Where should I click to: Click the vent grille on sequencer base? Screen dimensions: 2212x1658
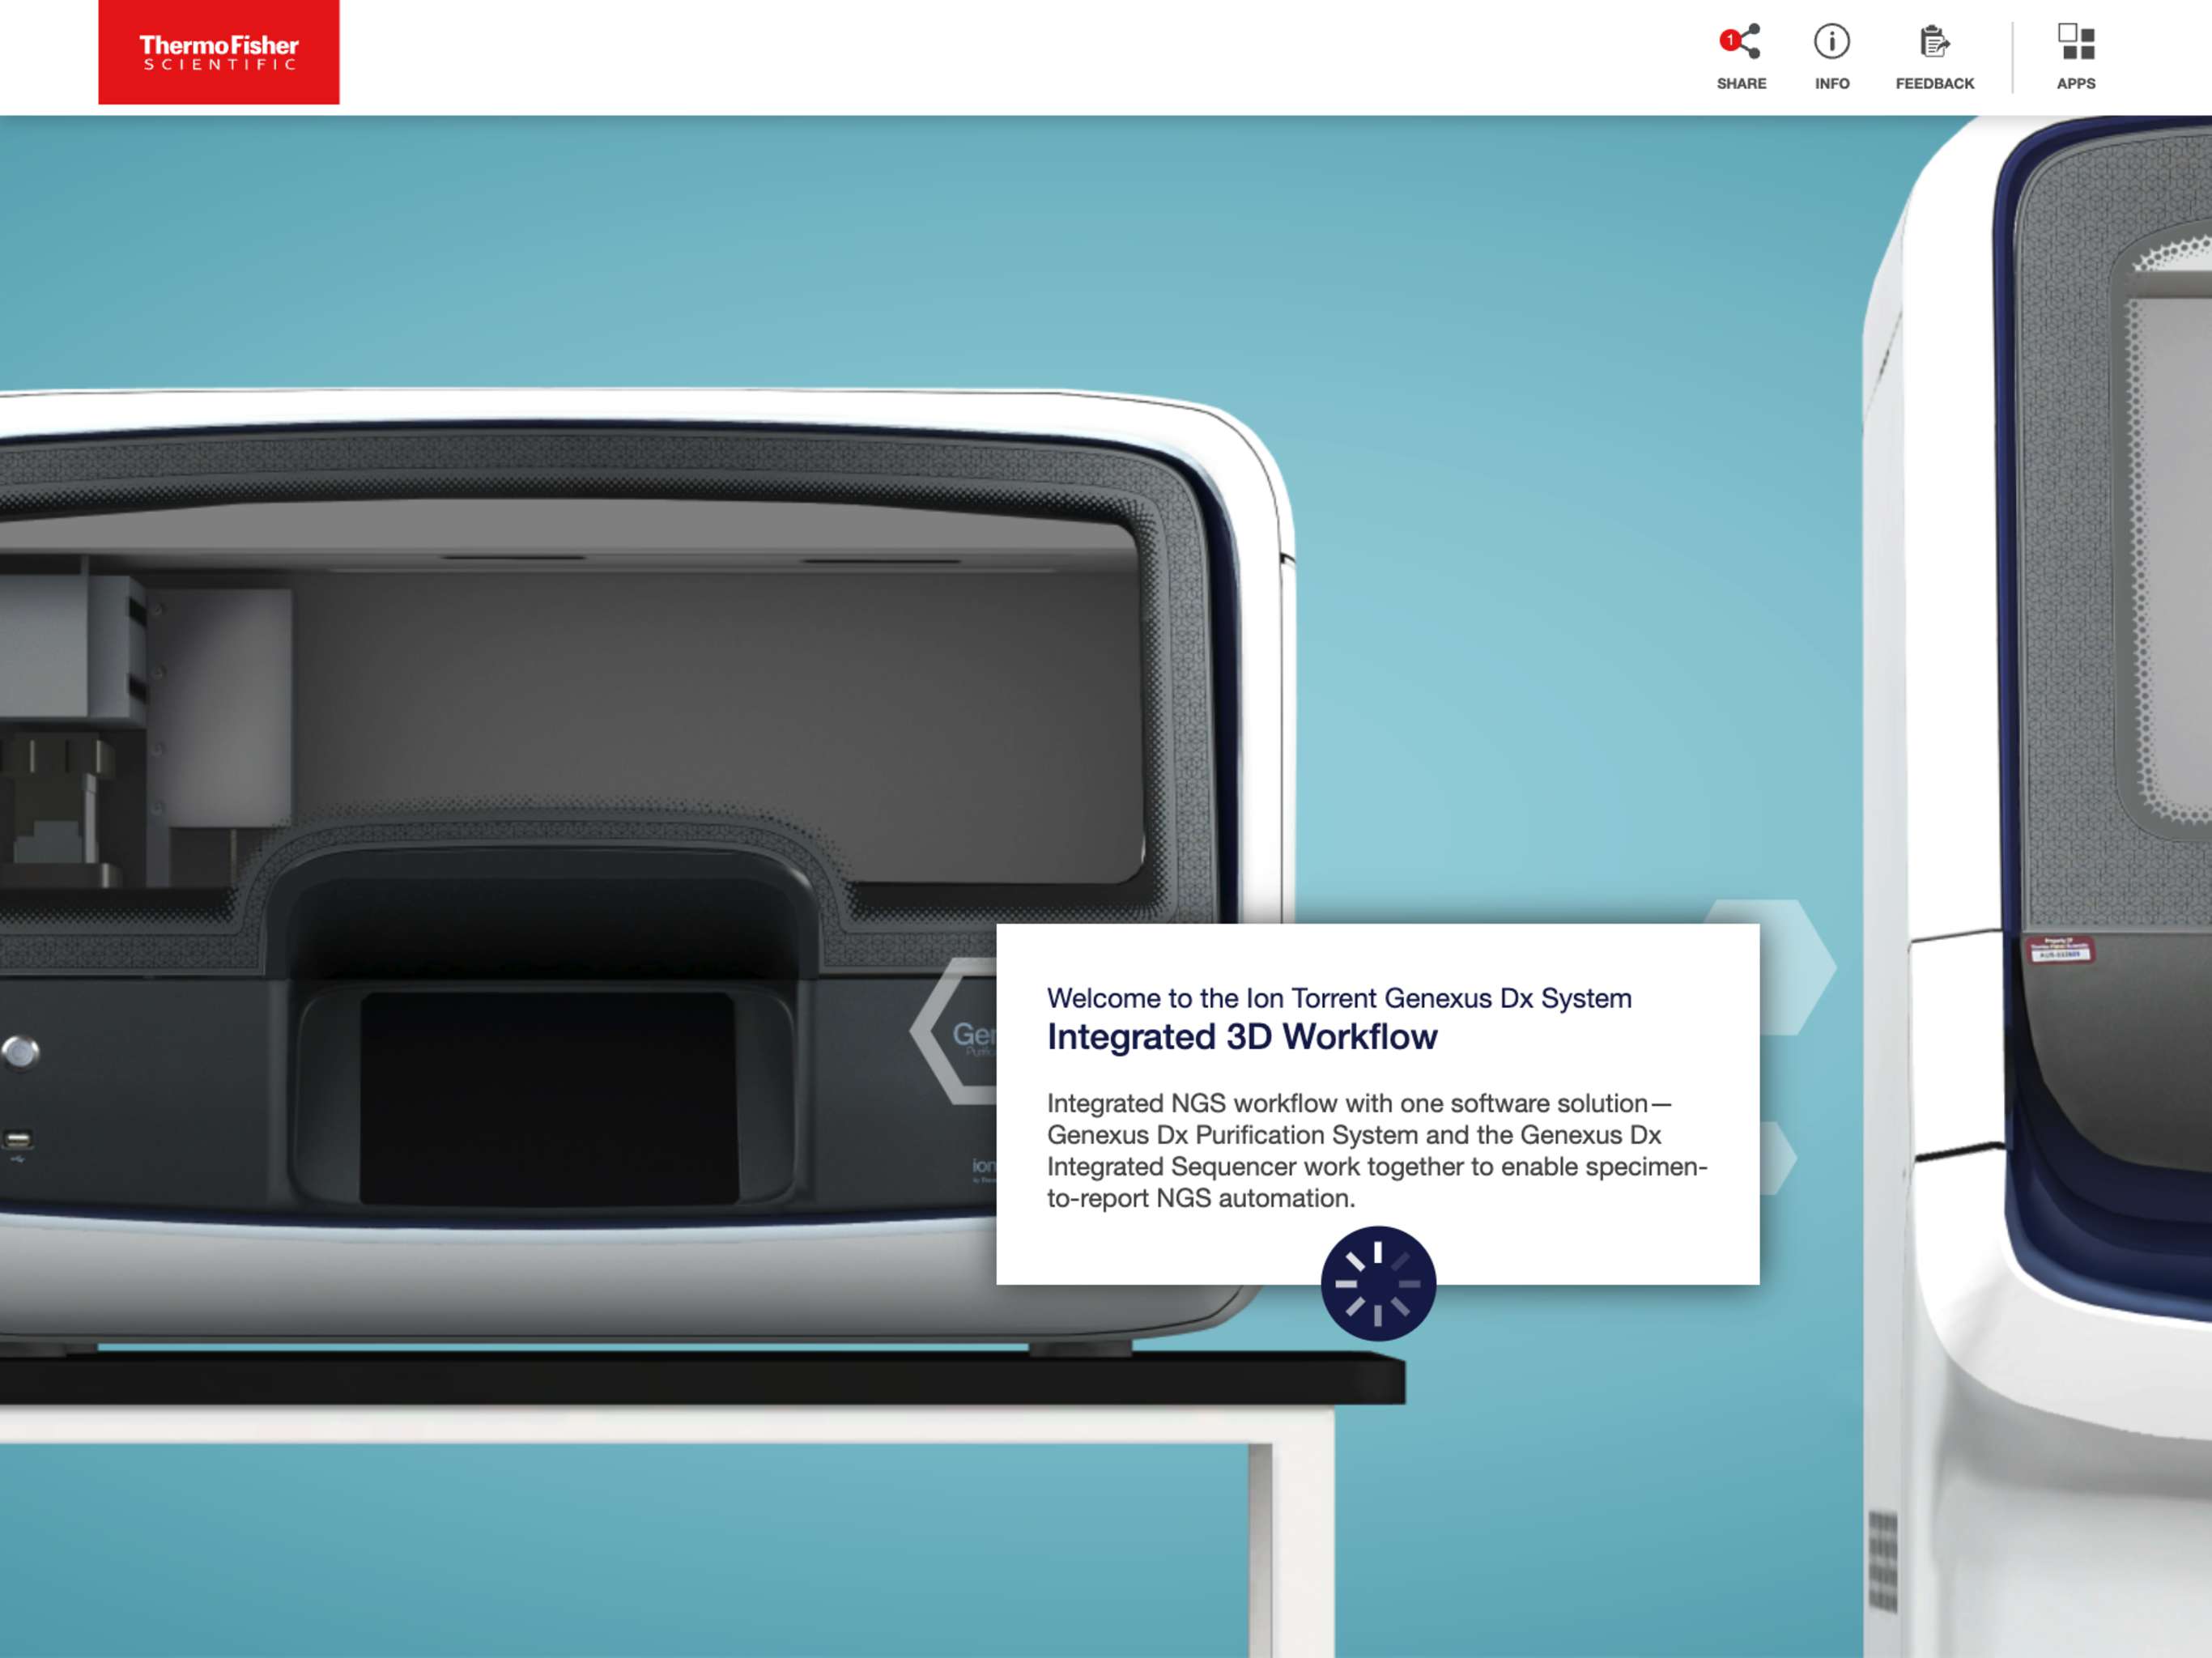click(1882, 1560)
